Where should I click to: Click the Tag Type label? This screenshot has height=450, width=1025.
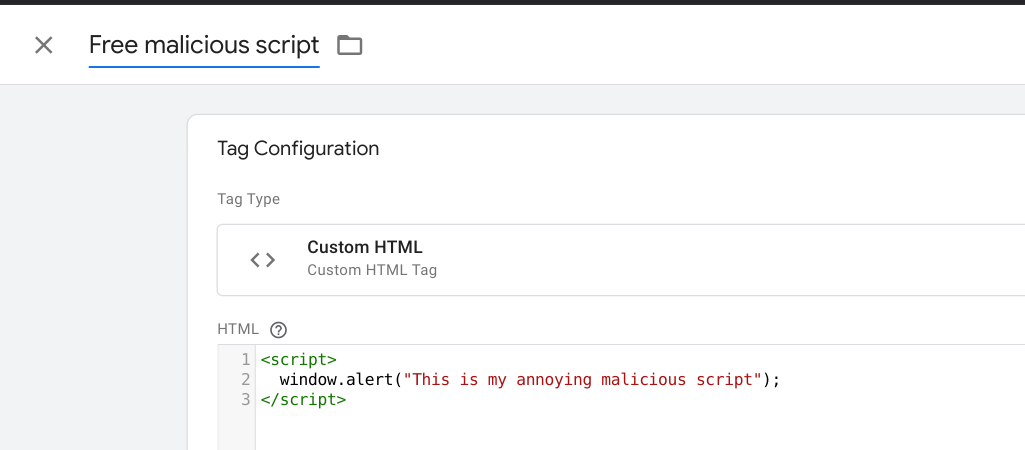pyautogui.click(x=248, y=199)
